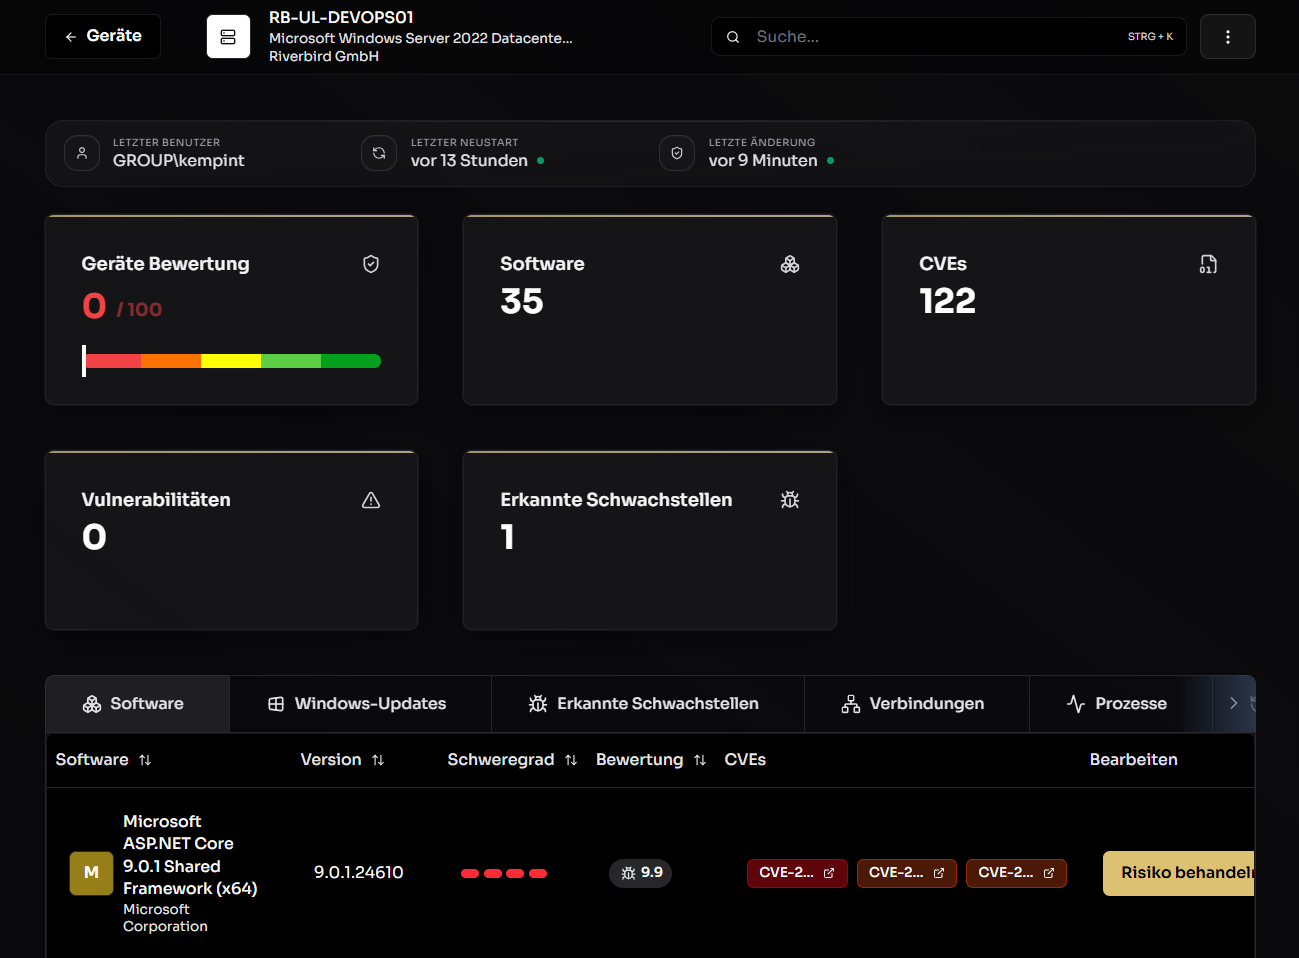
Task: Switch to the Windows-Updates tab
Action: pos(360,704)
